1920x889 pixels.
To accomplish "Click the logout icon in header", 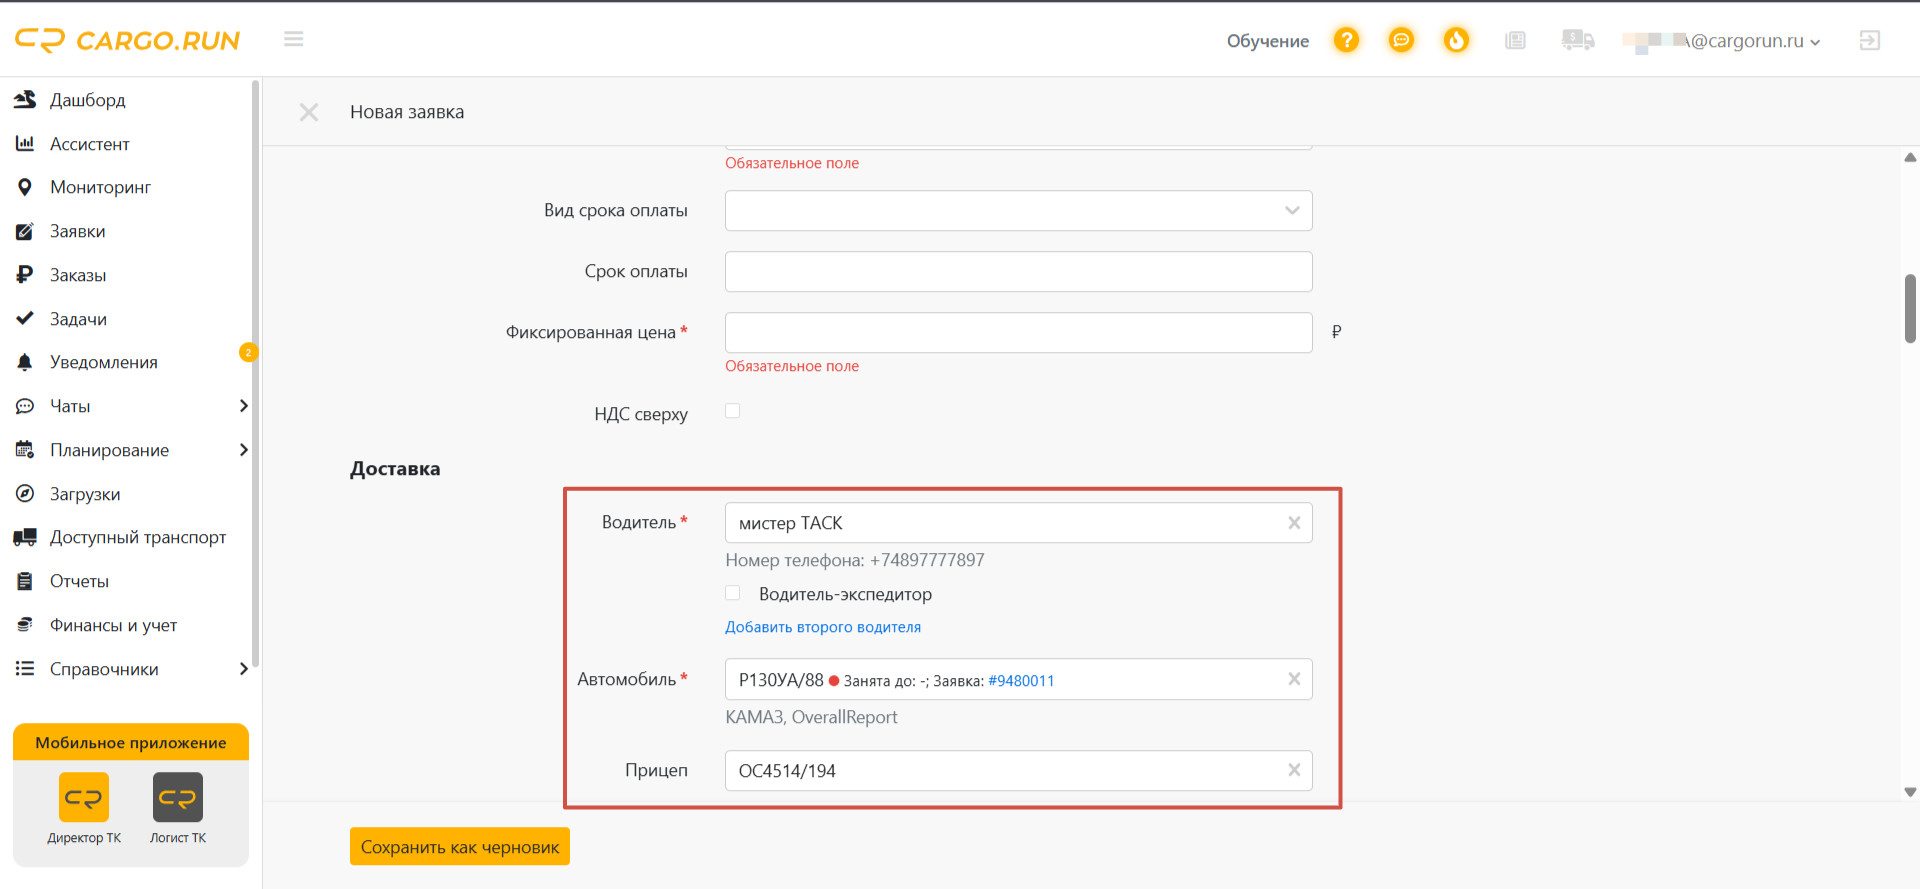I will click(1869, 40).
